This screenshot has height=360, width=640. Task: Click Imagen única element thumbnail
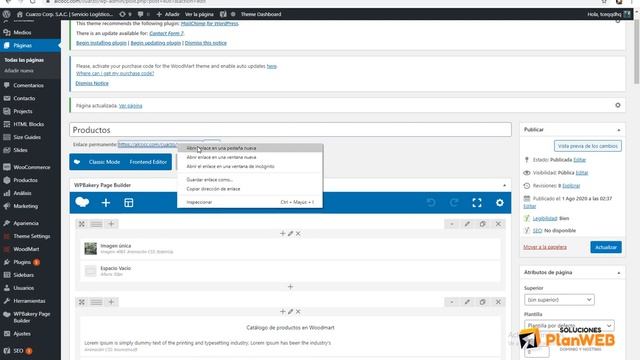click(x=91, y=248)
